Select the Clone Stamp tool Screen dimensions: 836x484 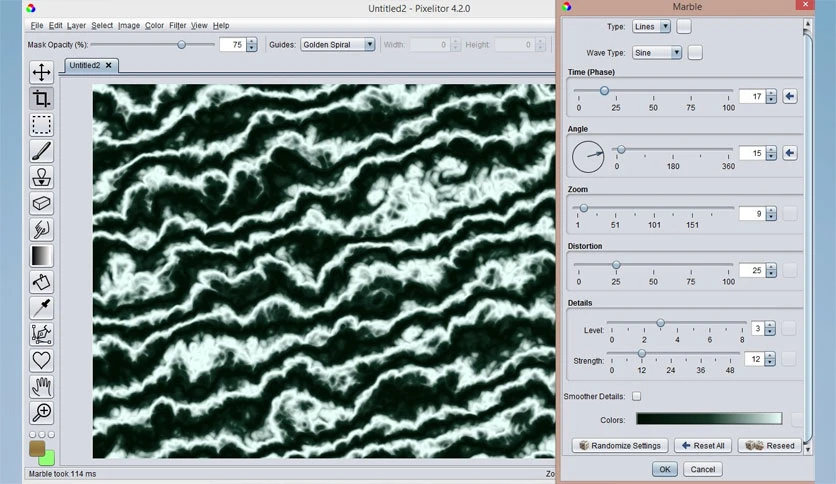point(41,177)
